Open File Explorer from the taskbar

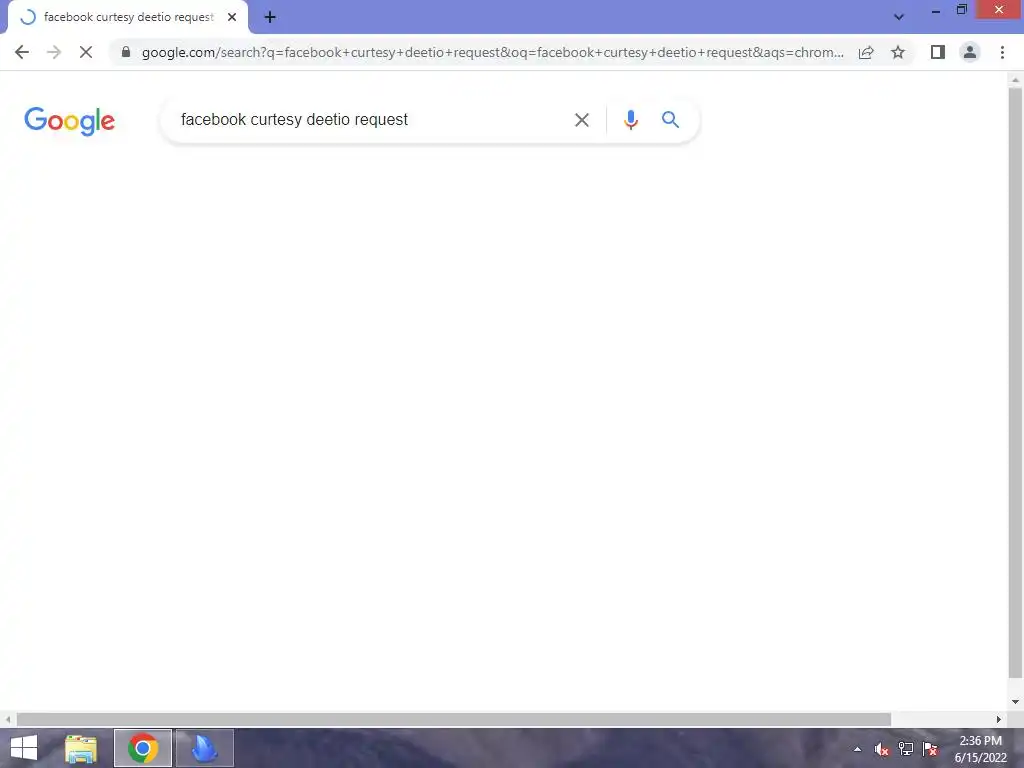[81, 748]
